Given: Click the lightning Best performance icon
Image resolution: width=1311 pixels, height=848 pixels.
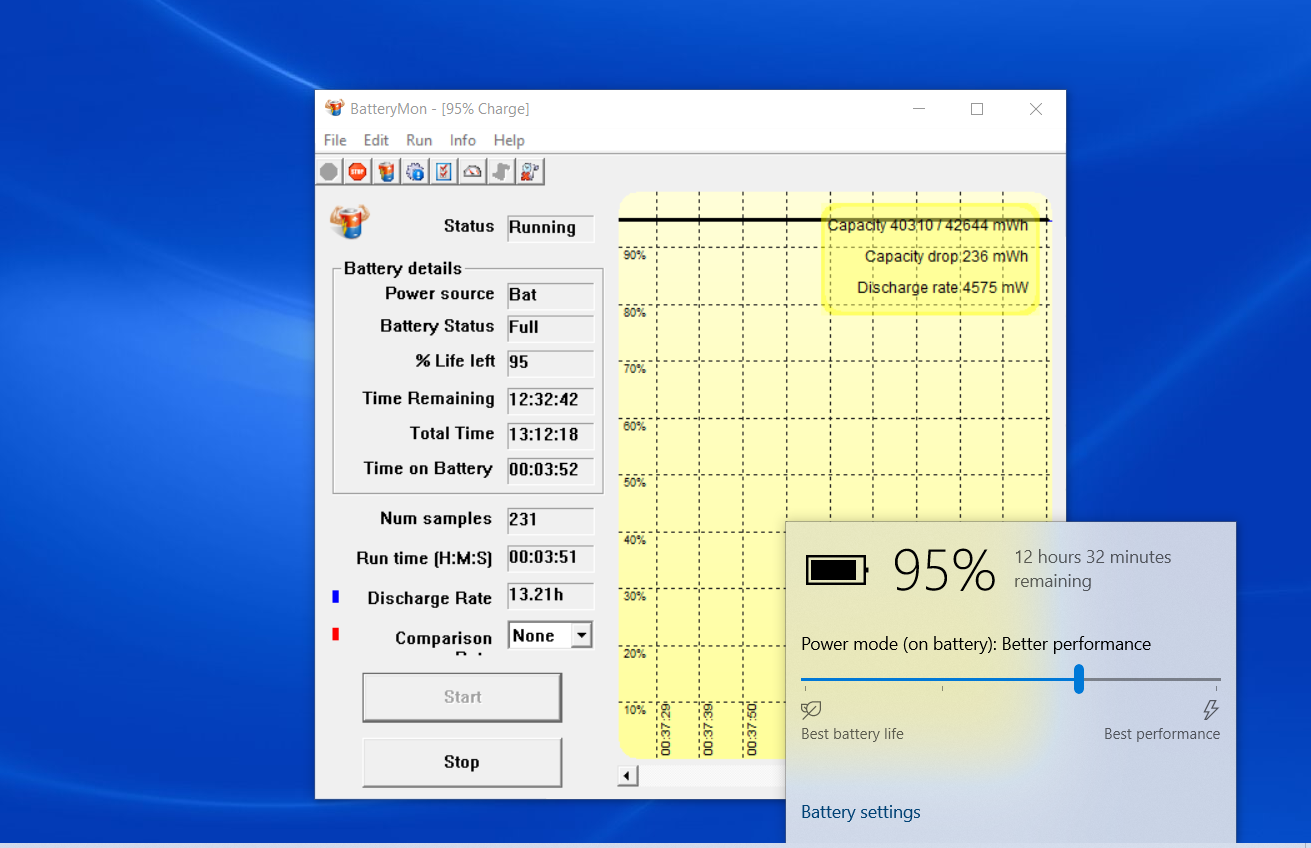Looking at the screenshot, I should click(1211, 710).
